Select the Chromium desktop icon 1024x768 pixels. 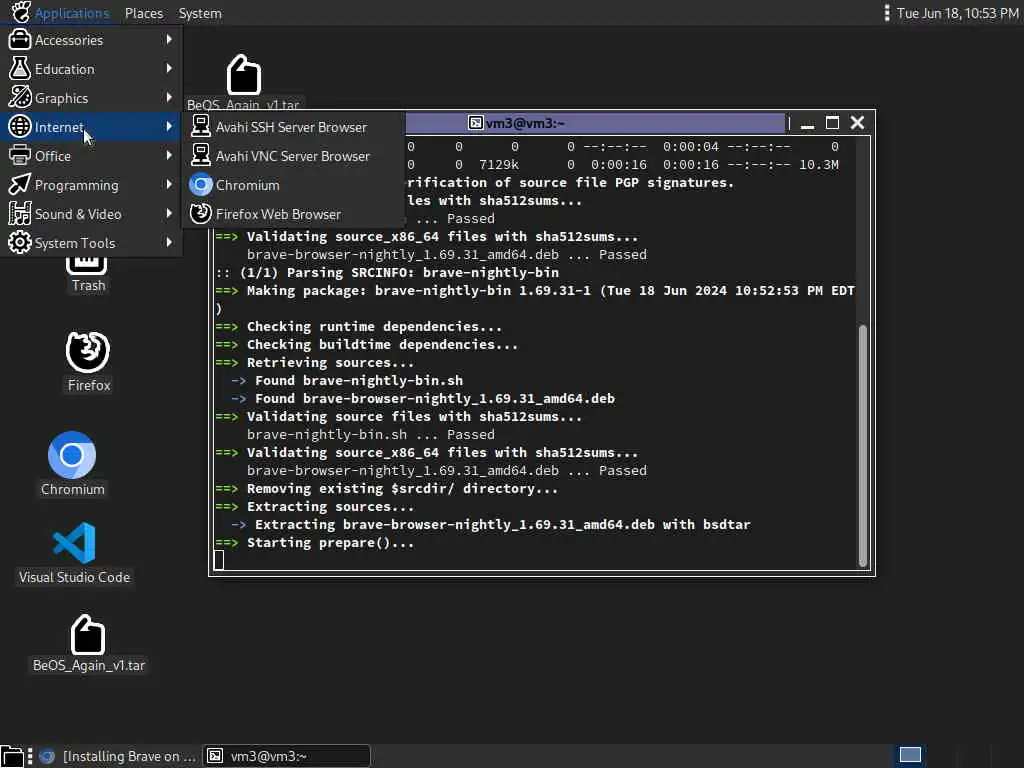[x=72, y=464]
